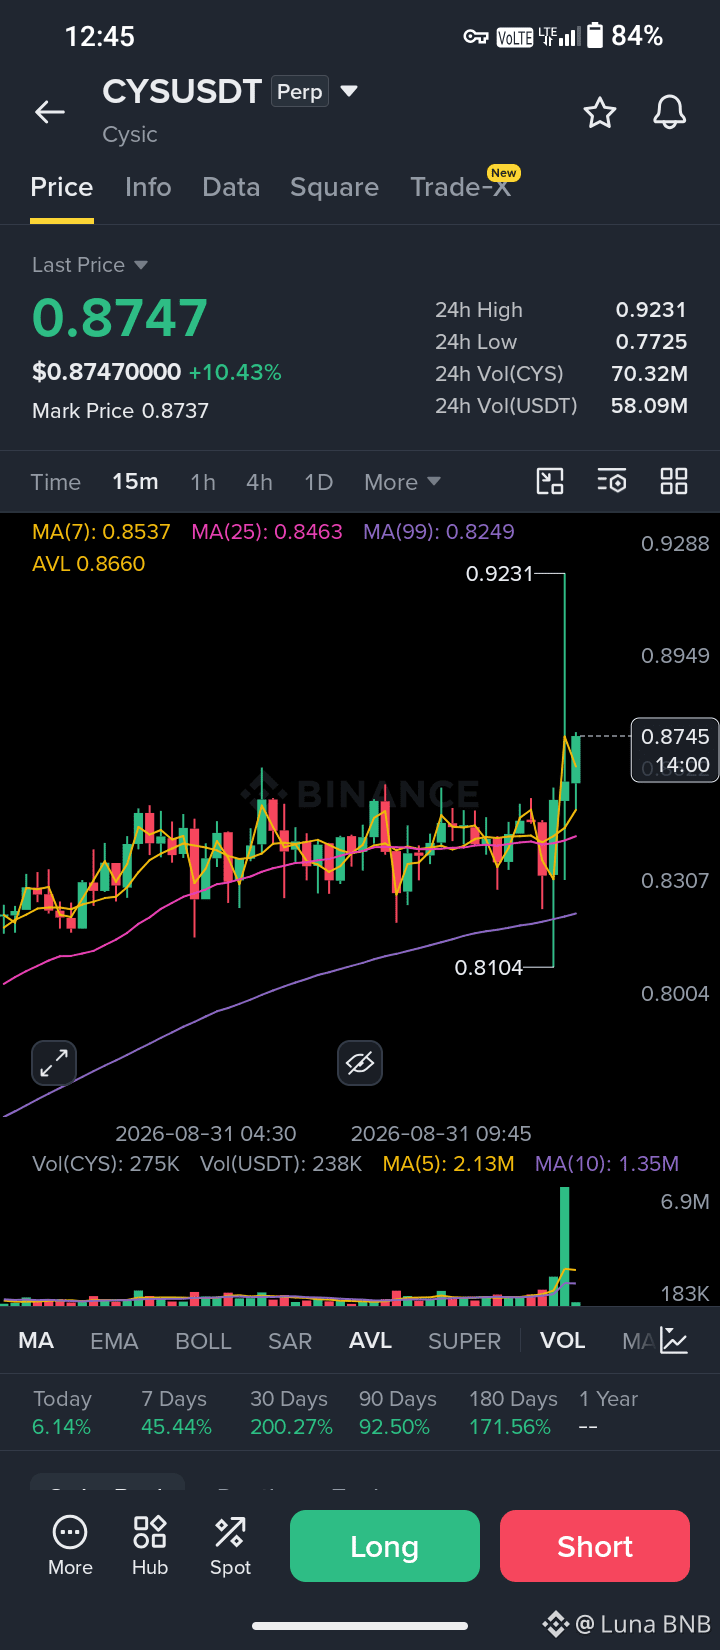Switch to the Data tab
720x1650 pixels.
231,187
